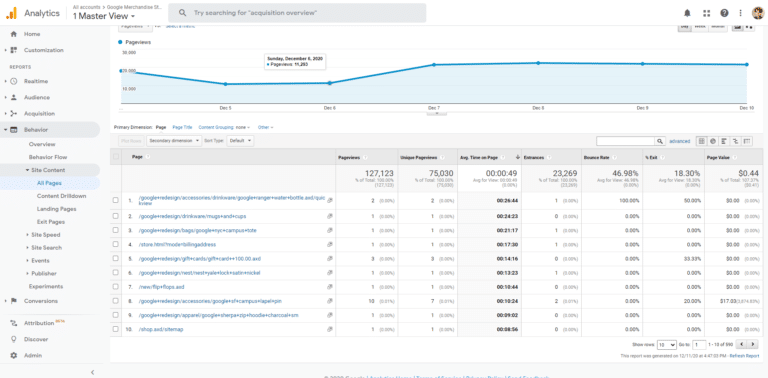The height and width of the screenshot is (378, 768).
Task: Click the Analytics logo
Action: click(x=12, y=13)
